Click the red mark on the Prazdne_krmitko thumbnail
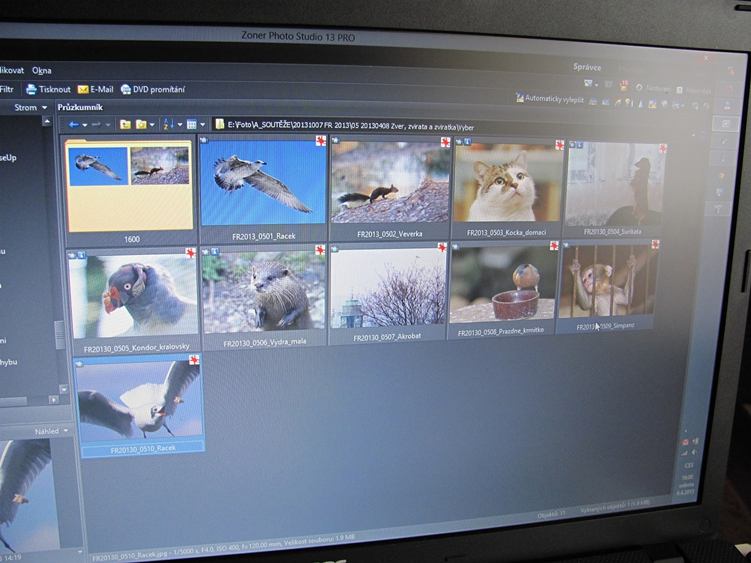This screenshot has height=563, width=751. 554,246
